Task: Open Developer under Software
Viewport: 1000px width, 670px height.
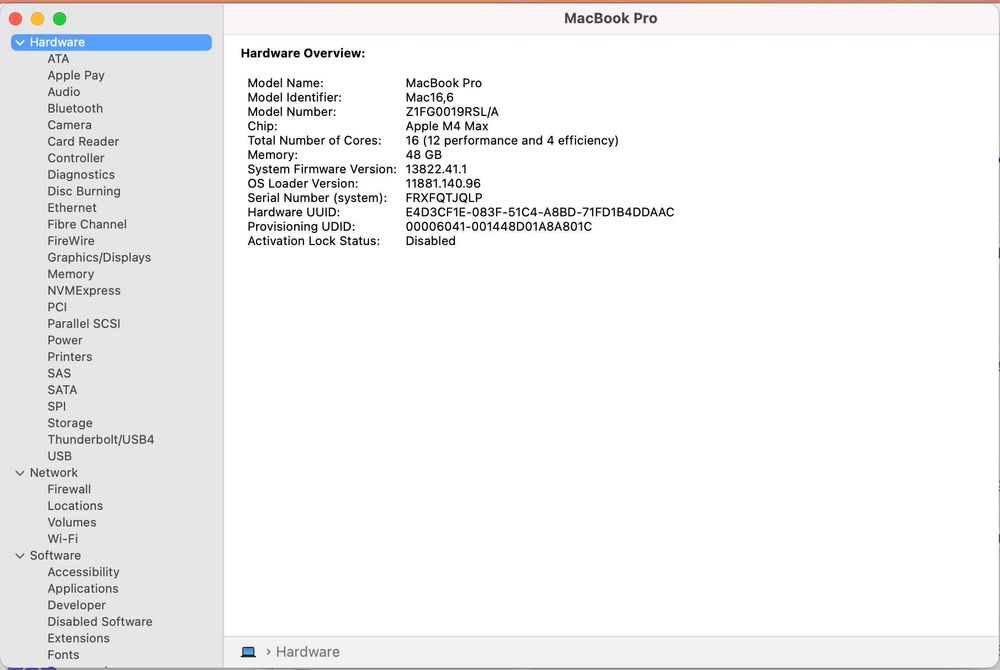Action: click(x=77, y=606)
